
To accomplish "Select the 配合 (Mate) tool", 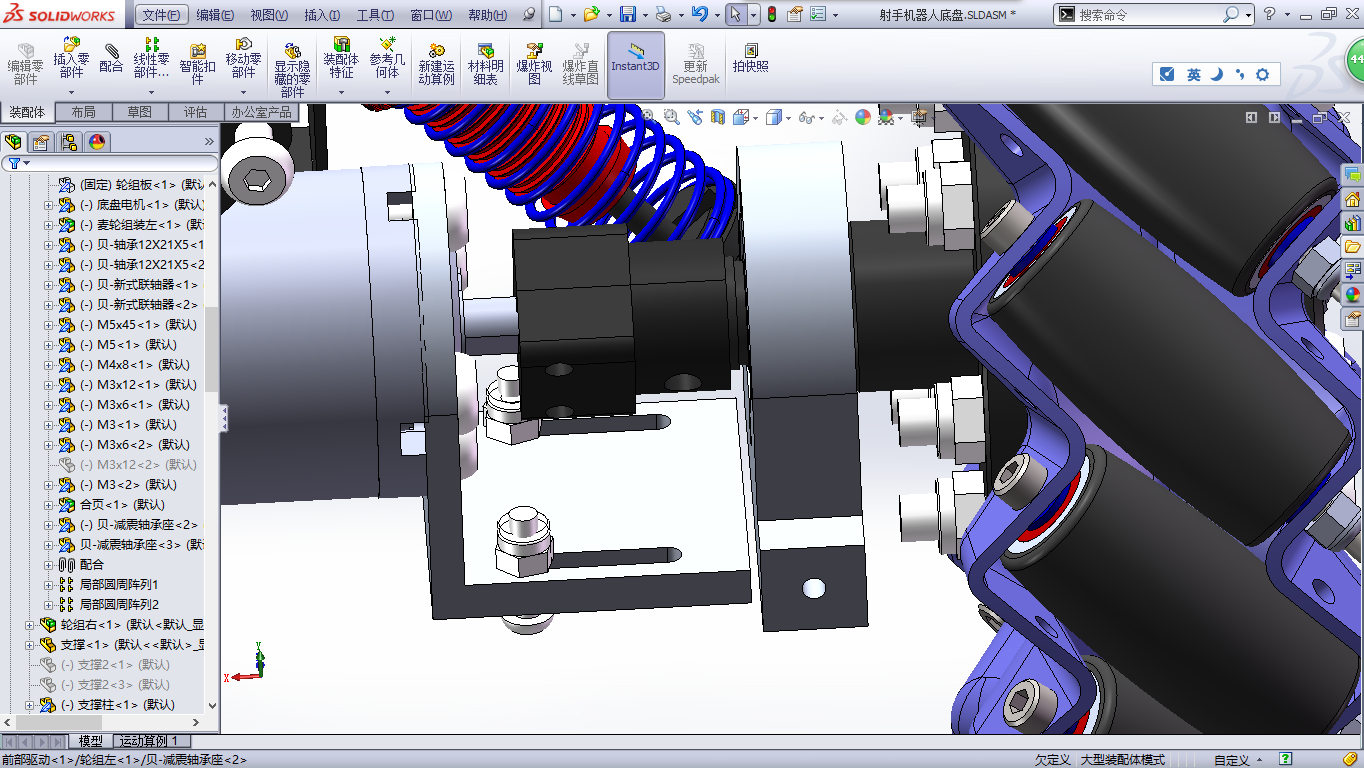I will [x=111, y=58].
